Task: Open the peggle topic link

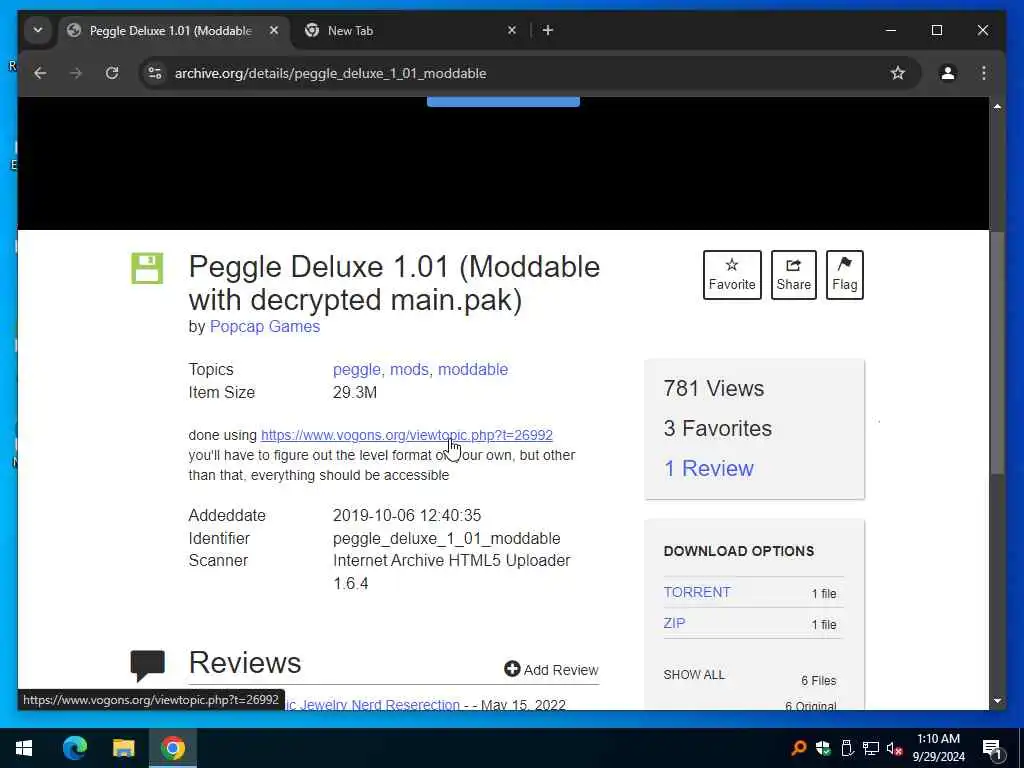Action: (357, 370)
